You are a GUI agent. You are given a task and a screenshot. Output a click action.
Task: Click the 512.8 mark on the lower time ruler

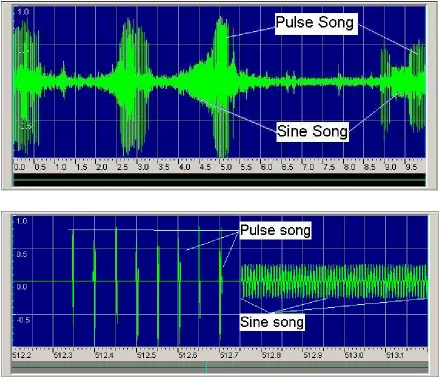coord(271,356)
